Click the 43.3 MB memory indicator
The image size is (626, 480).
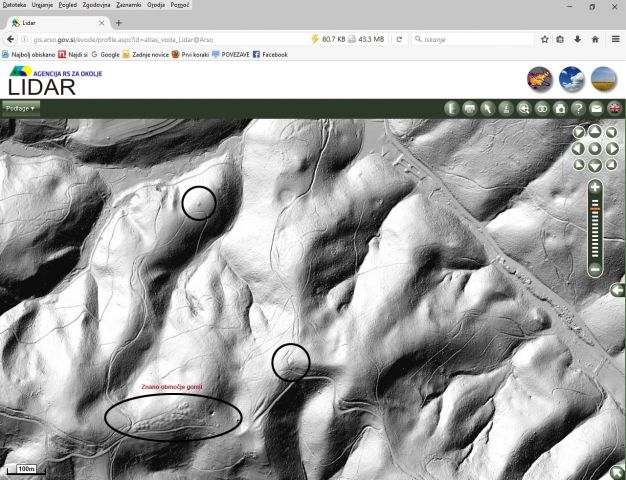tap(366, 39)
